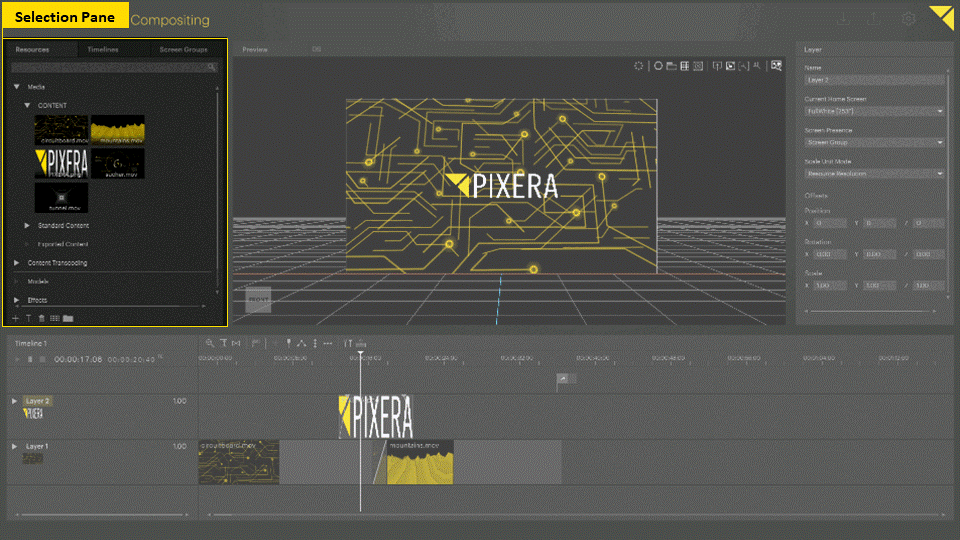The width and height of the screenshot is (960, 540).
Task: Click the Layer 2 opacity value 1.00
Action: [x=179, y=401]
